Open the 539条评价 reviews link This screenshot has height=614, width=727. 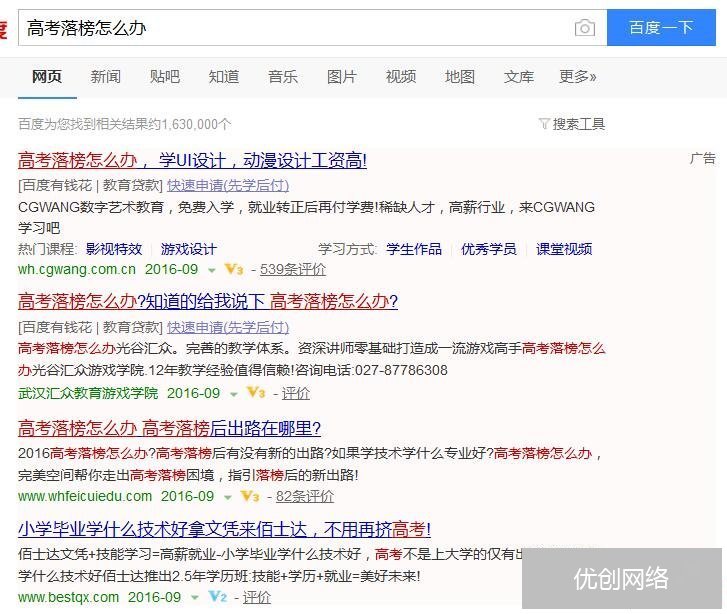(x=293, y=269)
